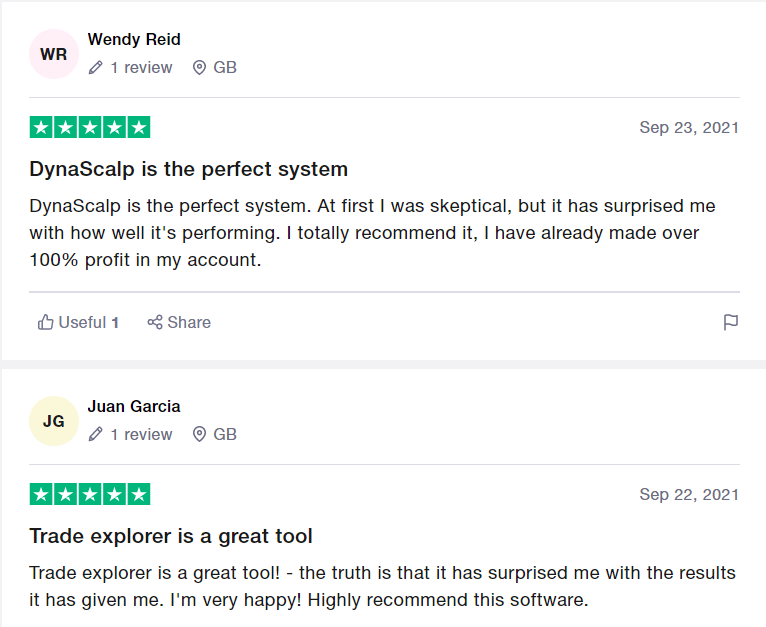This screenshot has height=627, width=766.
Task: Click pencil review icon beside Wendy Reid
Action: (x=96, y=68)
